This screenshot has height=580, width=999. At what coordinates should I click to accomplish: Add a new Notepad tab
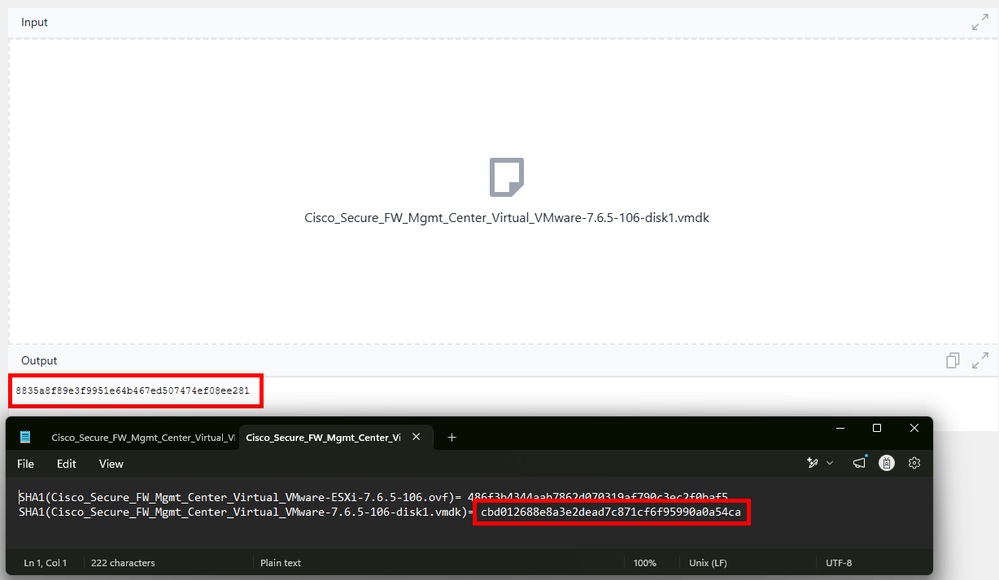point(452,437)
